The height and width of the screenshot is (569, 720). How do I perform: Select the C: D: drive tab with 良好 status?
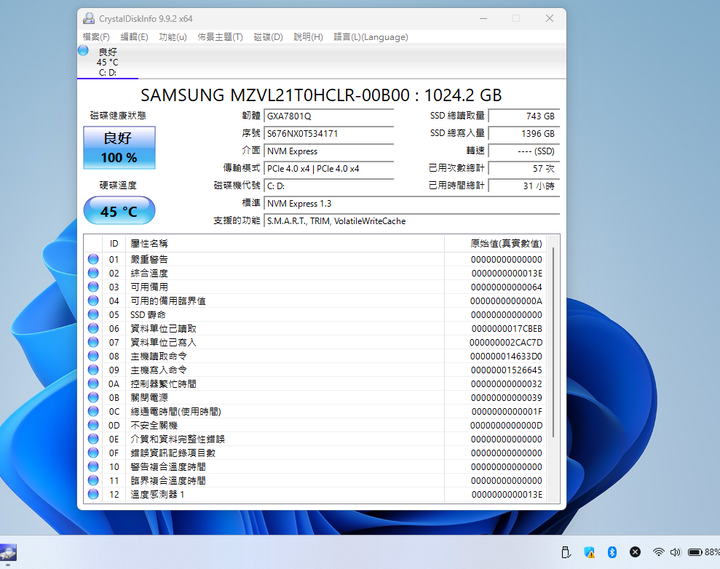click(107, 62)
